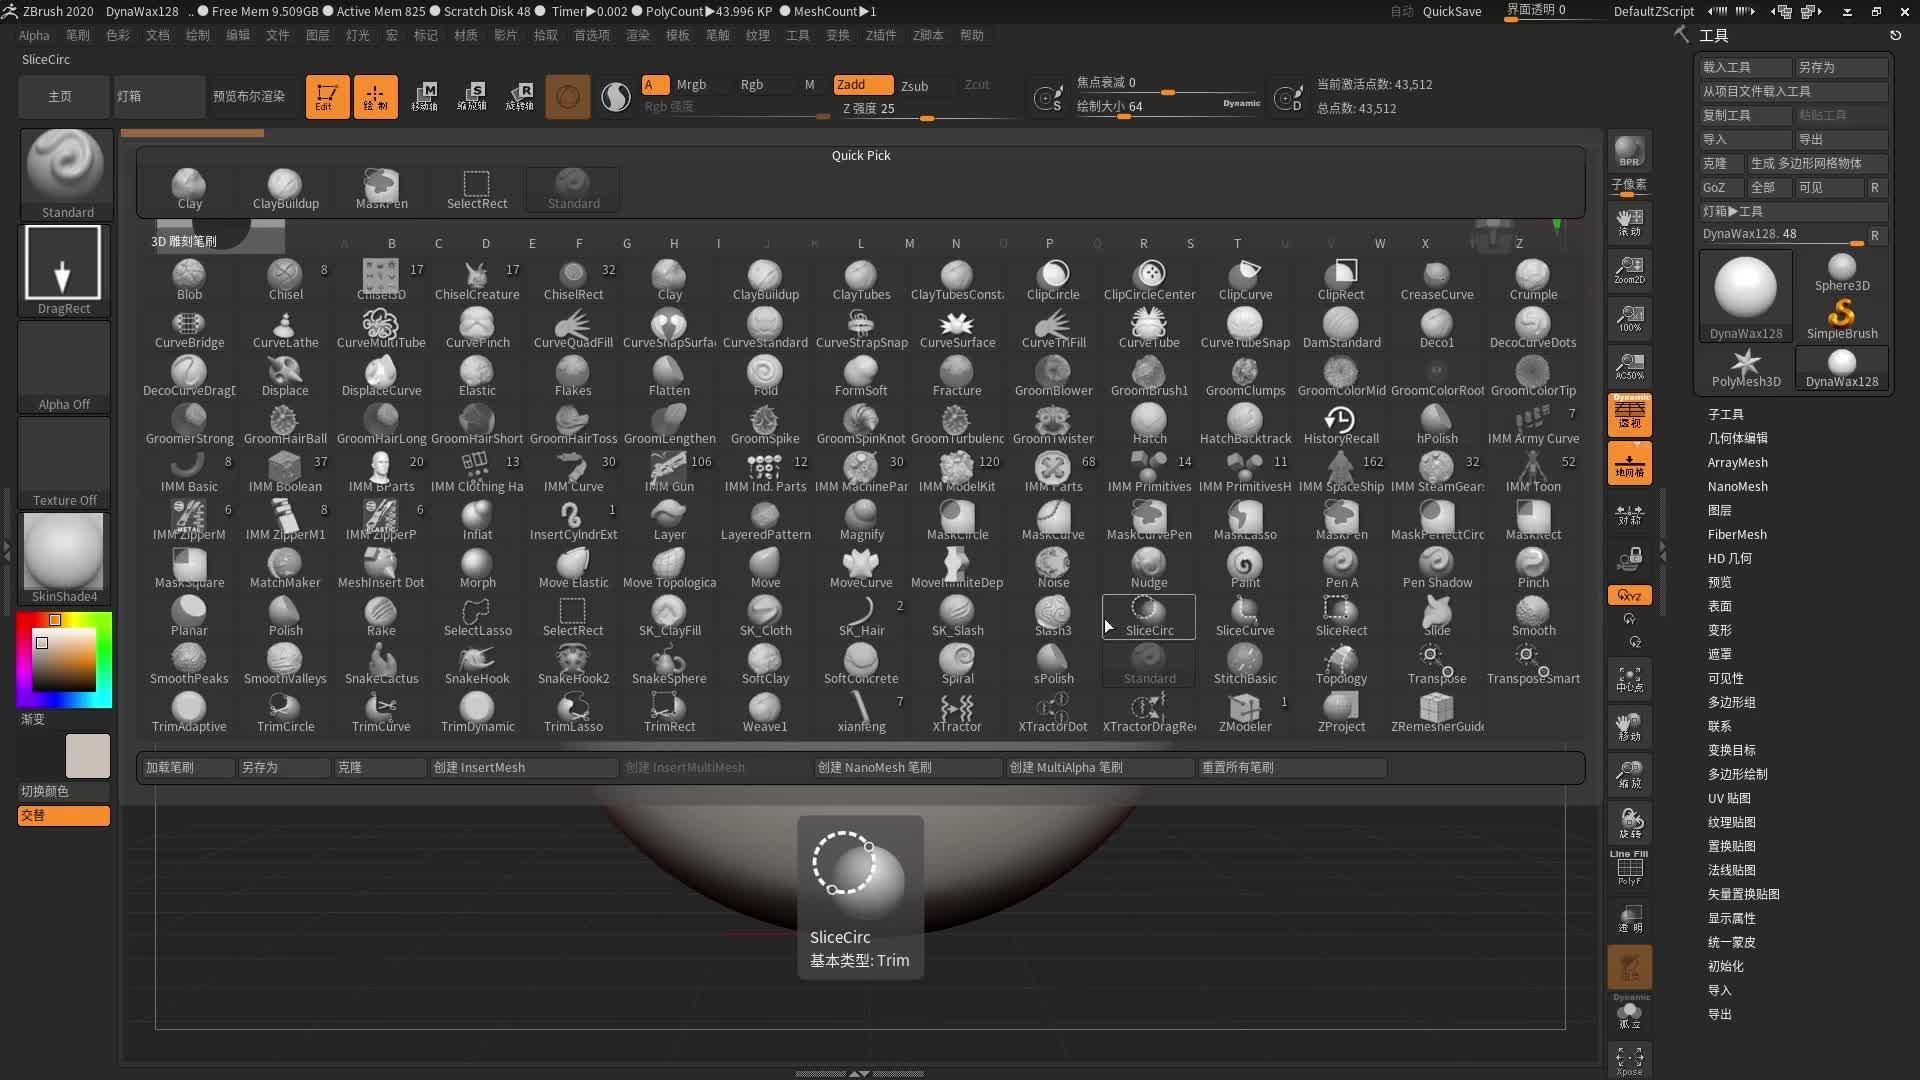Select the CurveTube brush
The image size is (1920, 1080).
1149,328
